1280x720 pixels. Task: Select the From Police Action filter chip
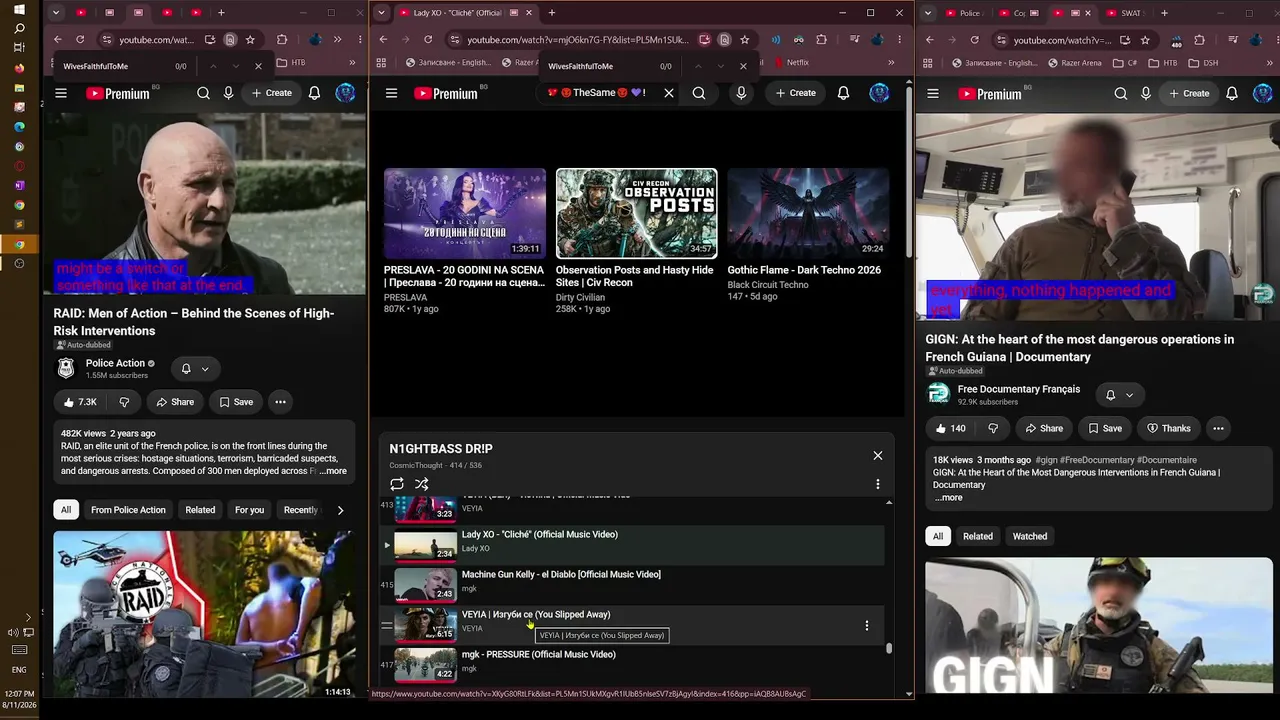click(x=128, y=510)
